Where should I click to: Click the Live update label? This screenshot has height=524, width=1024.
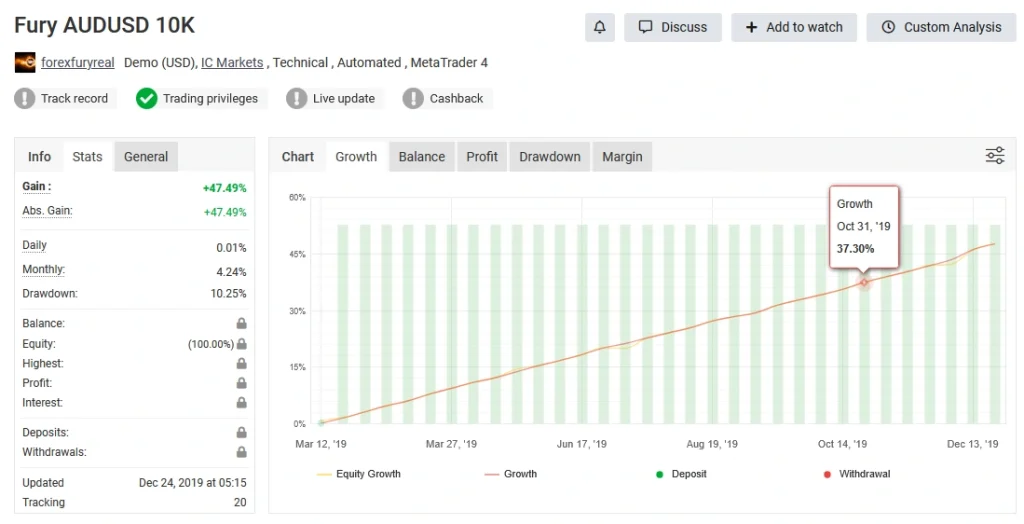tap(344, 99)
